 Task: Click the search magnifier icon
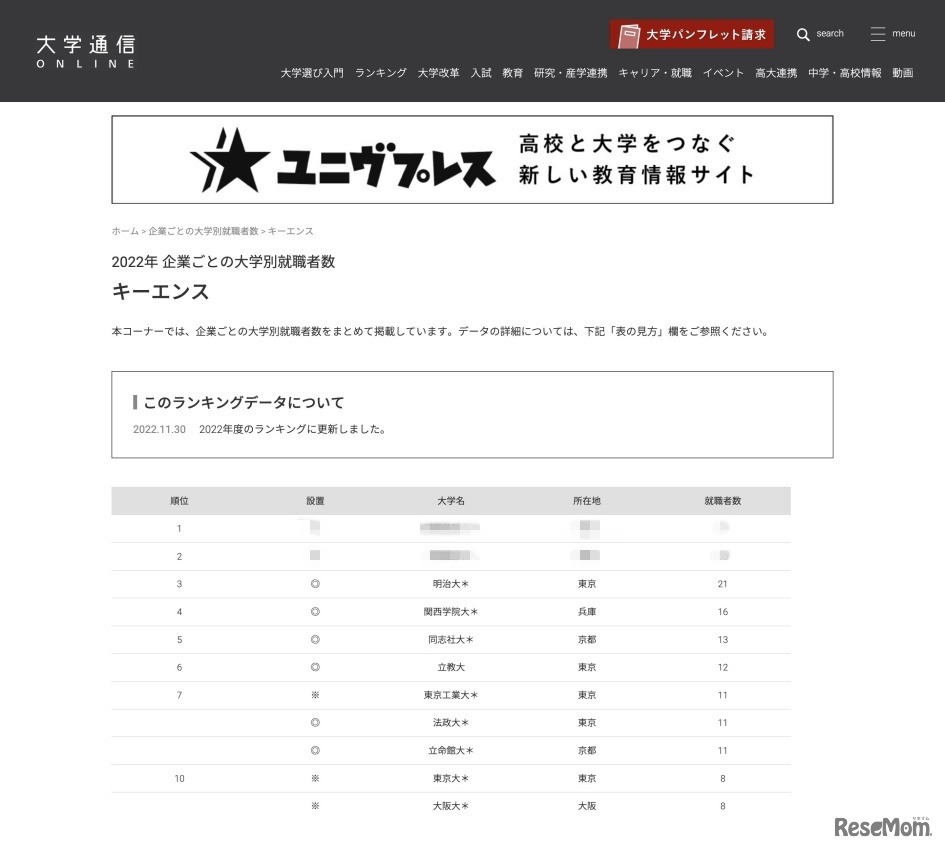(804, 33)
